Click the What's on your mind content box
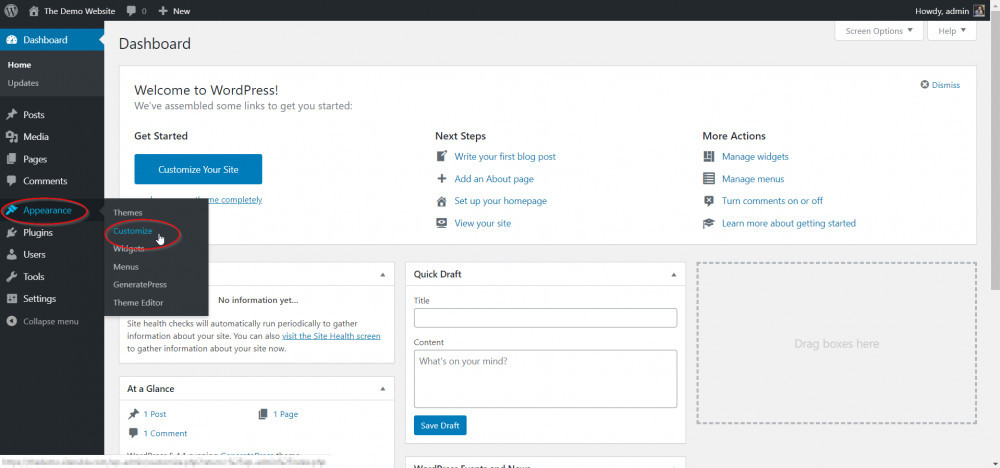The image size is (1000, 468). click(545, 379)
